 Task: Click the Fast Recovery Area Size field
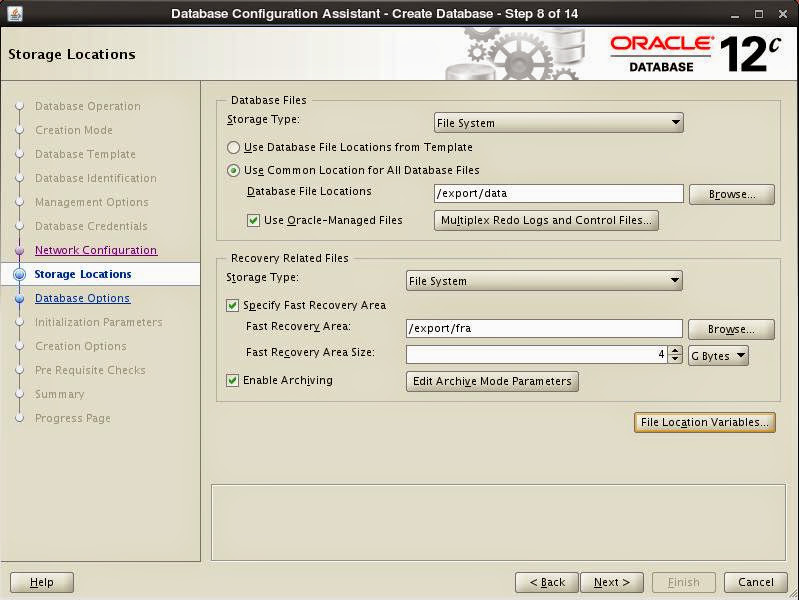(x=538, y=354)
